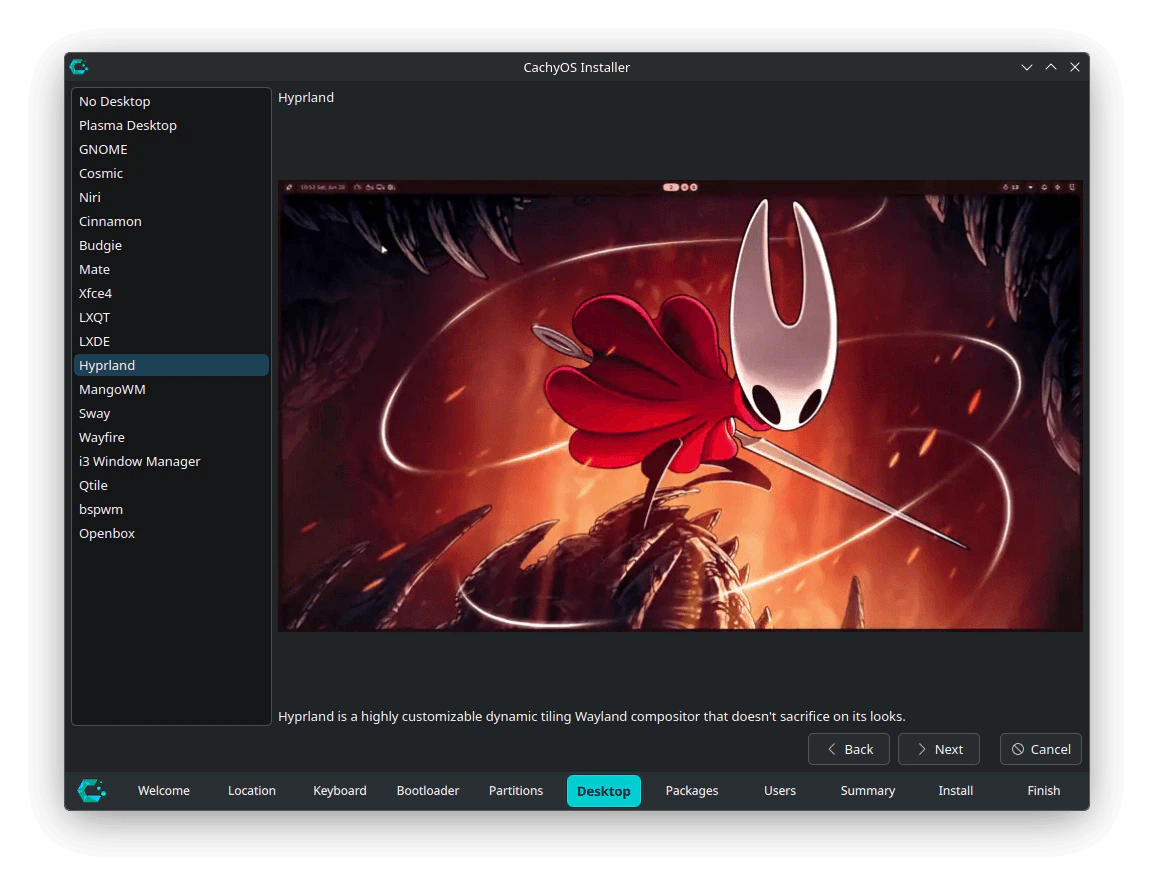This screenshot has height=887, width=1154.
Task: Choose Sway window manager
Action: coord(171,414)
